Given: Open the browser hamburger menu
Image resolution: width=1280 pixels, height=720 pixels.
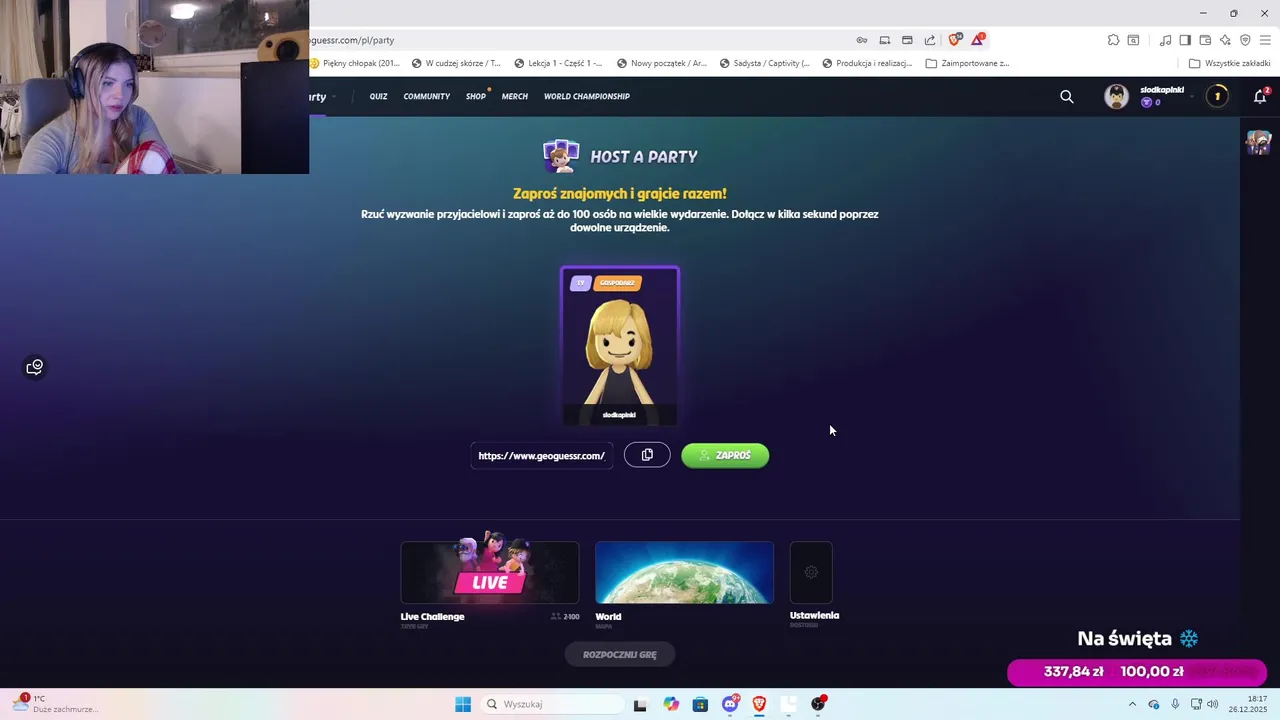Looking at the screenshot, I should click(1265, 40).
